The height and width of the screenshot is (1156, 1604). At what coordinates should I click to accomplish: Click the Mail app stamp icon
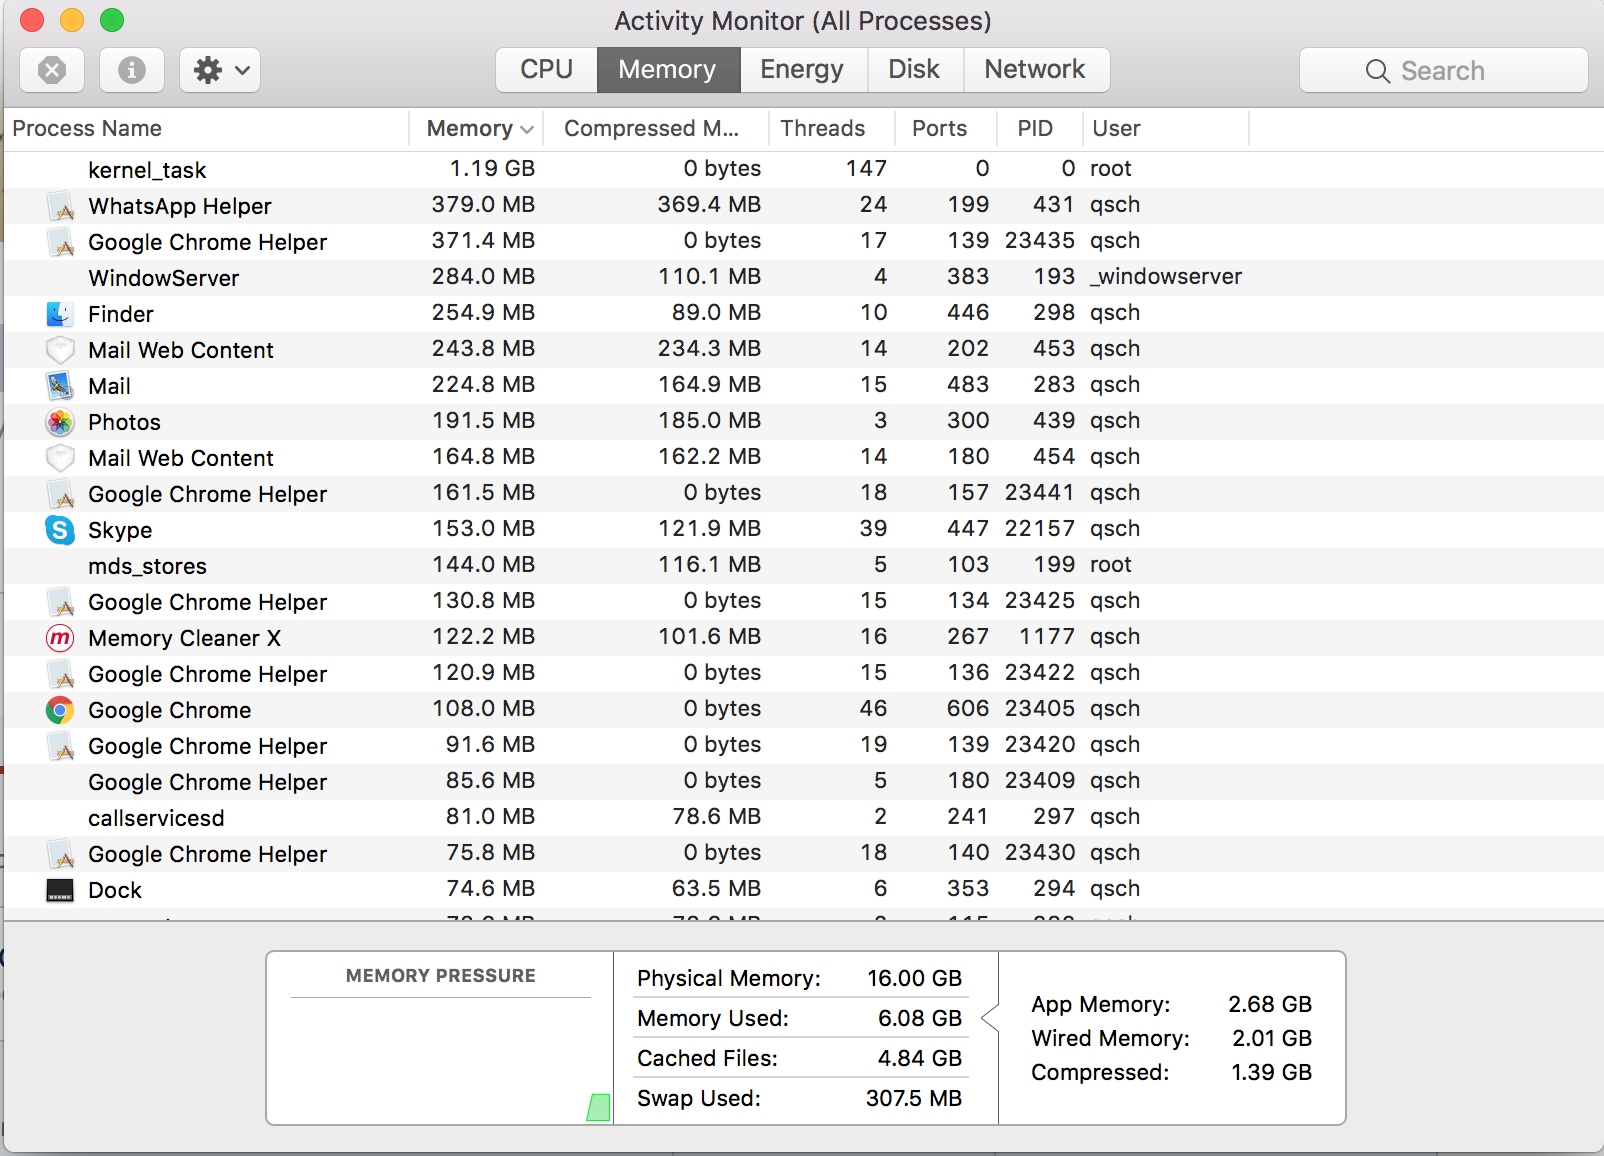[x=60, y=386]
